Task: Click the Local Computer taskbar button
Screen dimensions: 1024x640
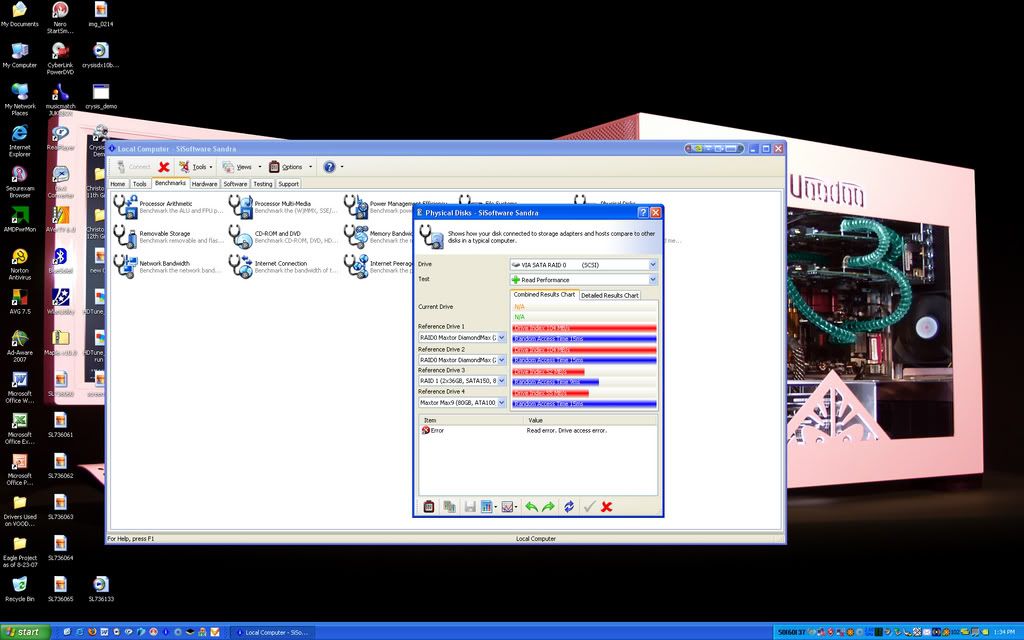Action: pyautogui.click(x=272, y=632)
